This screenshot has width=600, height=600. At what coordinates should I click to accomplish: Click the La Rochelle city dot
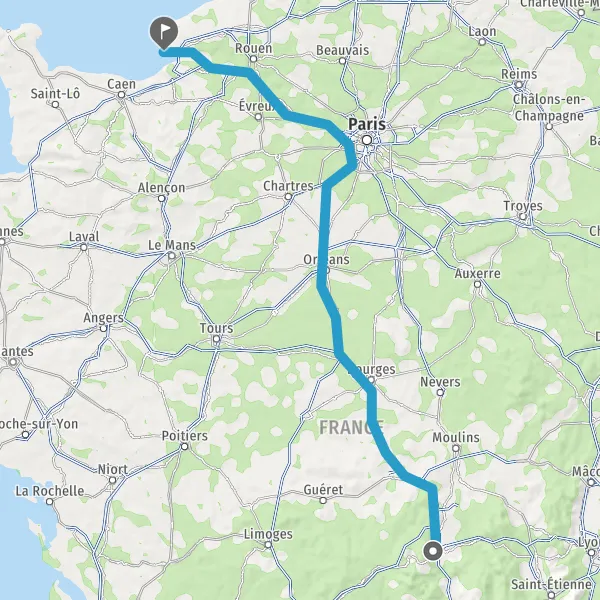(49, 501)
